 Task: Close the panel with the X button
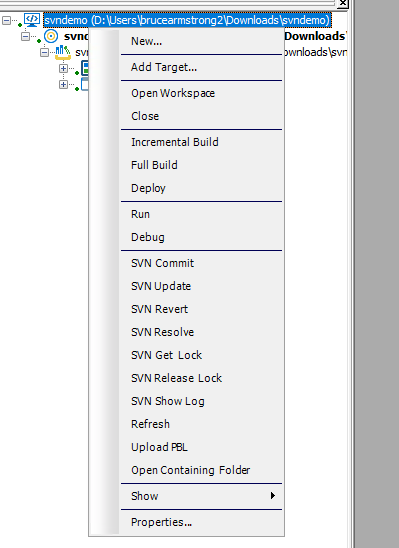(342, 3)
